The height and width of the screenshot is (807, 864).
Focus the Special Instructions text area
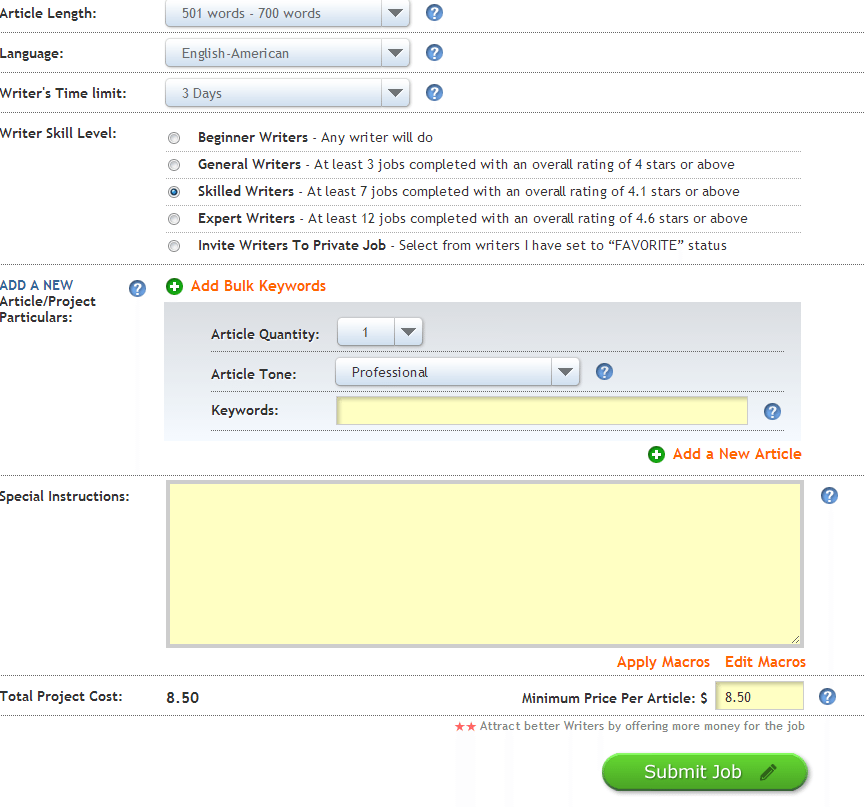point(484,564)
